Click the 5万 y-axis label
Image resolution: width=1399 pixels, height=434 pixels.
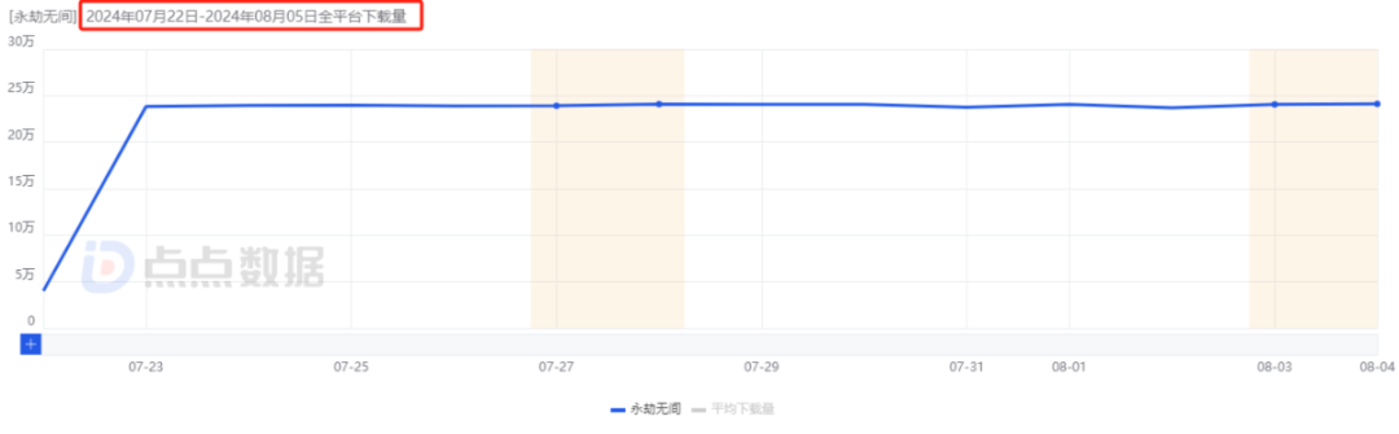coord(26,274)
